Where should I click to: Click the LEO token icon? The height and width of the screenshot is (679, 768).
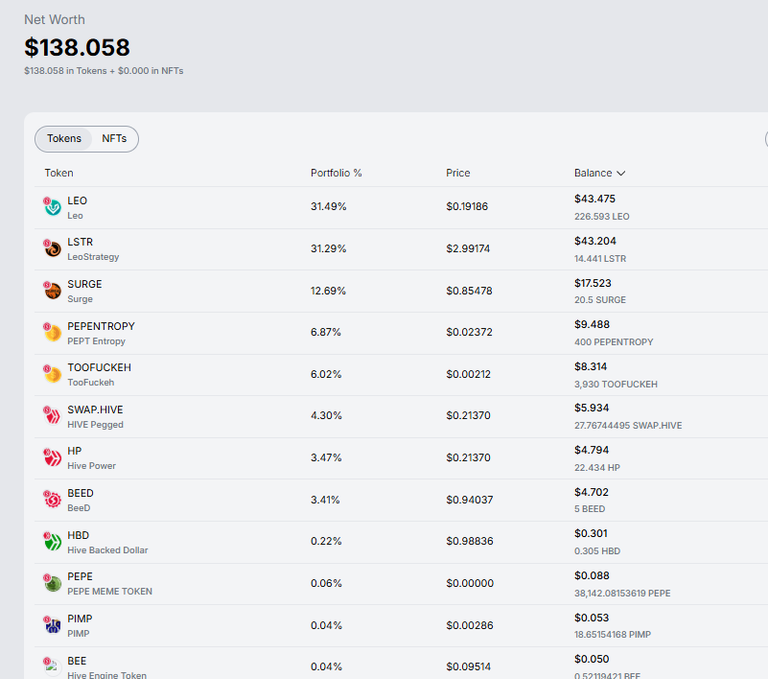(52, 207)
